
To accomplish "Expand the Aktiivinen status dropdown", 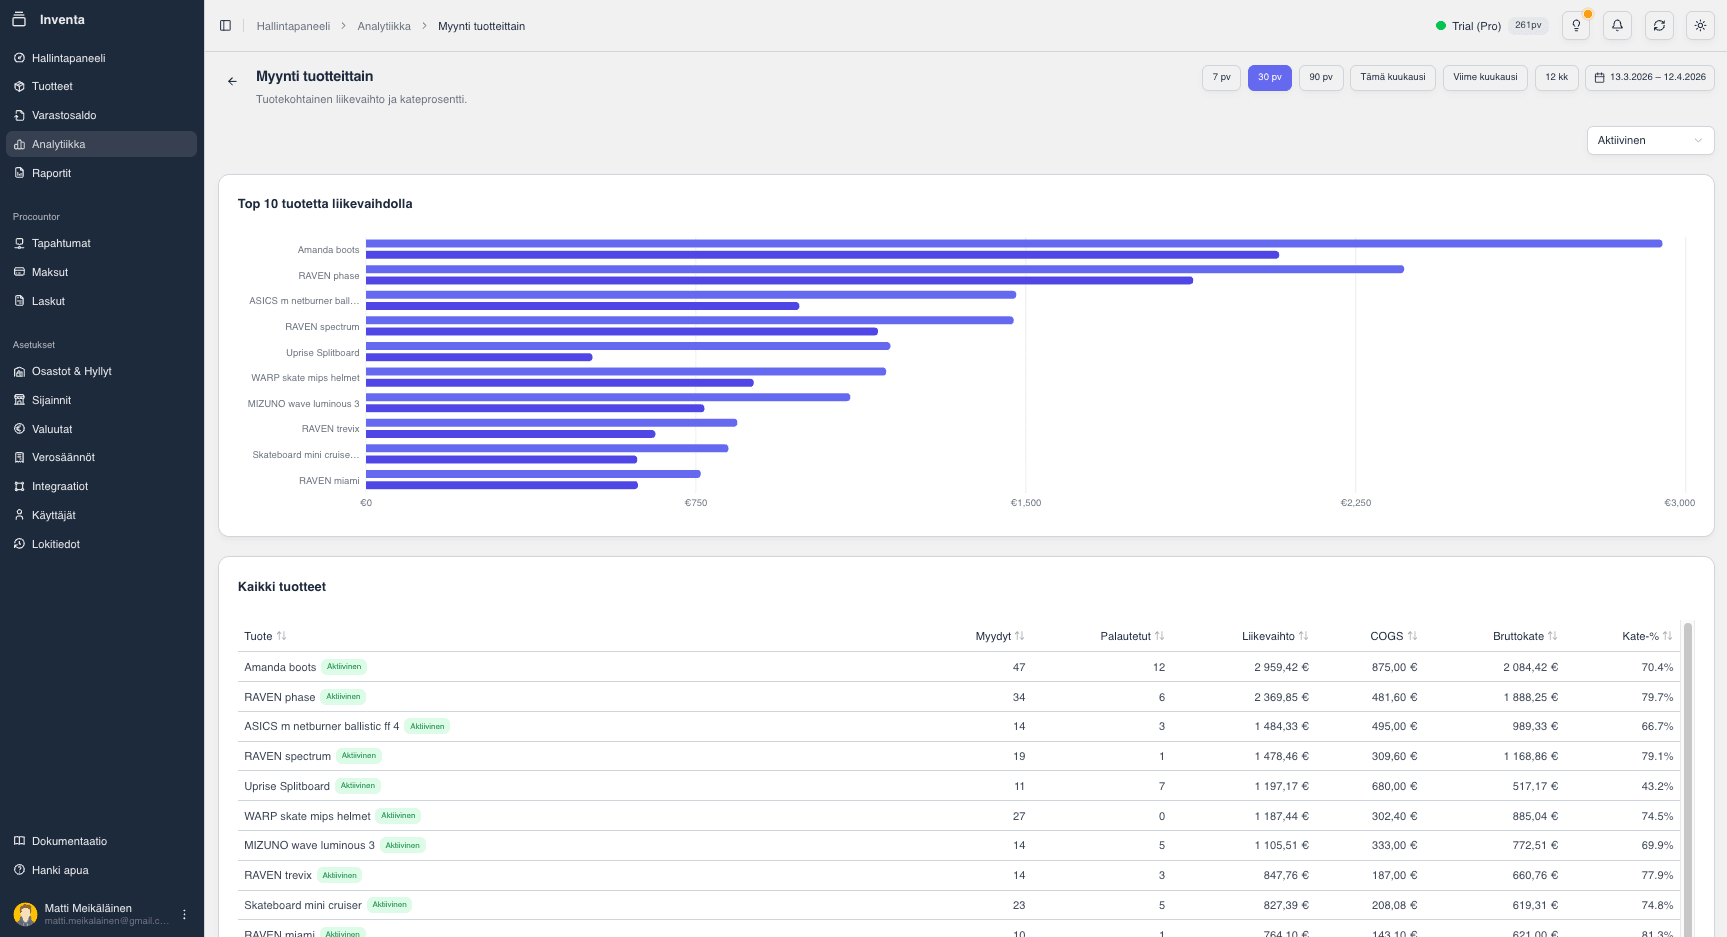I will pyautogui.click(x=1649, y=140).
